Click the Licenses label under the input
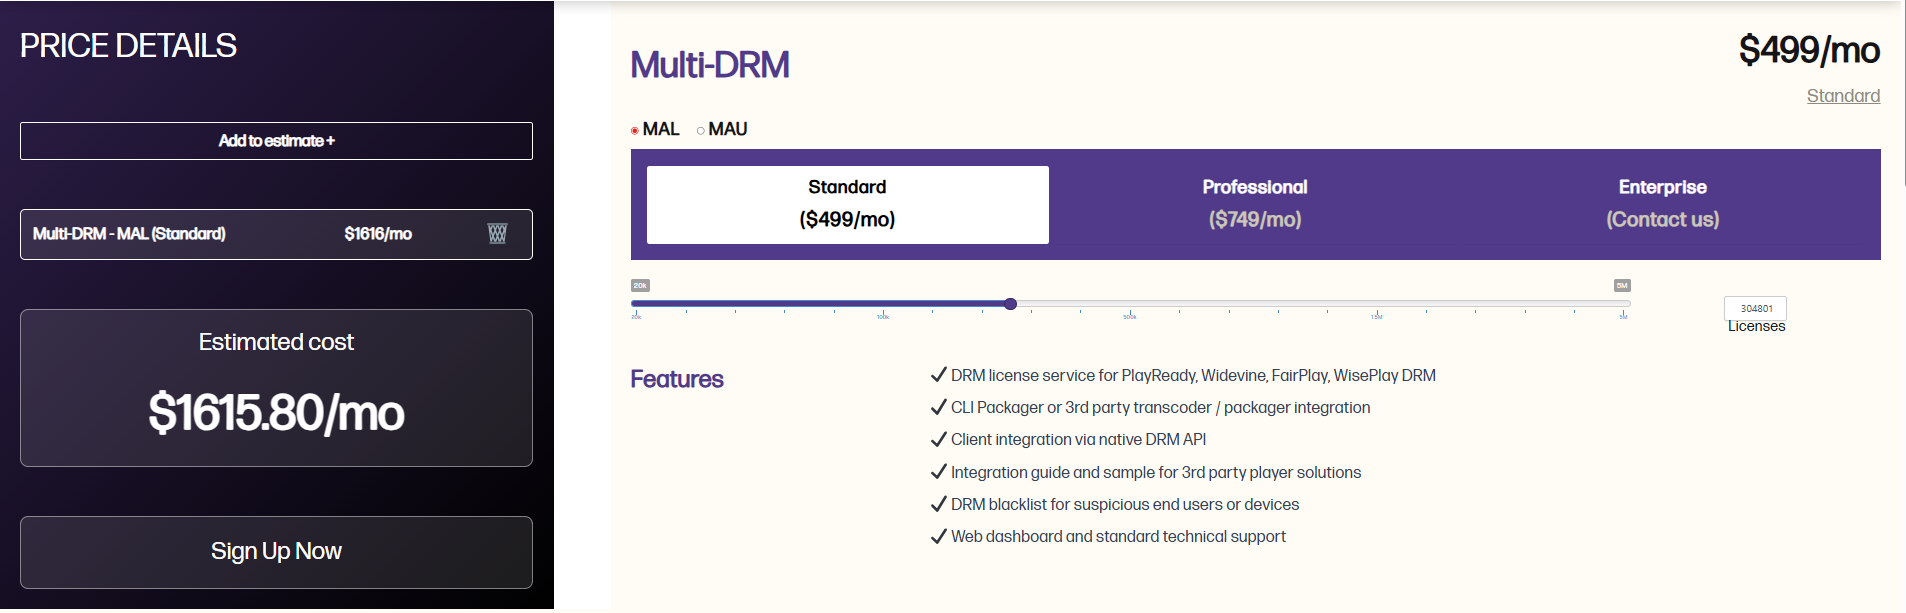Screen dimensions: 1906x613 pos(1756,326)
